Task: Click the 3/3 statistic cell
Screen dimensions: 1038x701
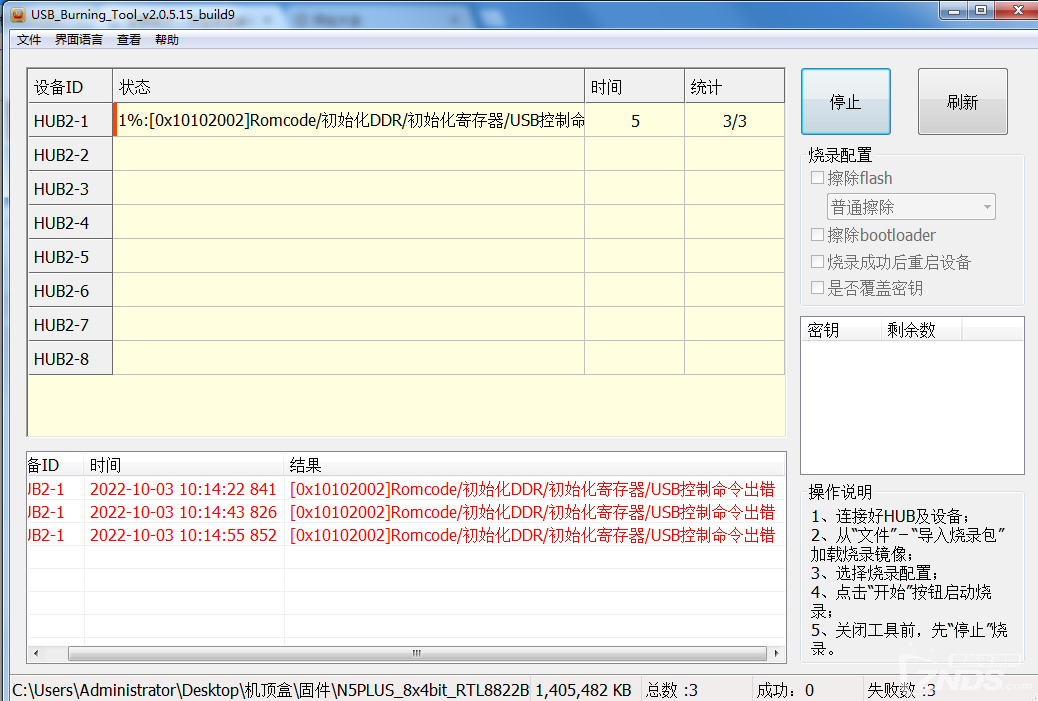Action: pyautogui.click(x=734, y=121)
